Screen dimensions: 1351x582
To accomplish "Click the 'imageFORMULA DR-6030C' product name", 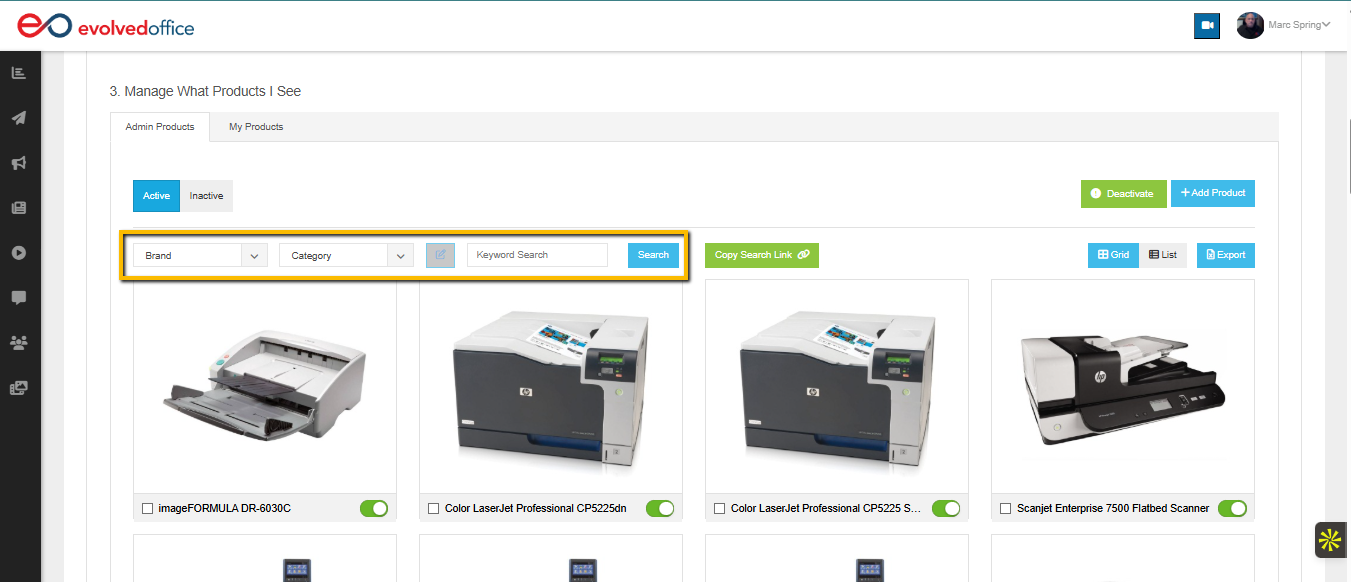I will tap(224, 509).
